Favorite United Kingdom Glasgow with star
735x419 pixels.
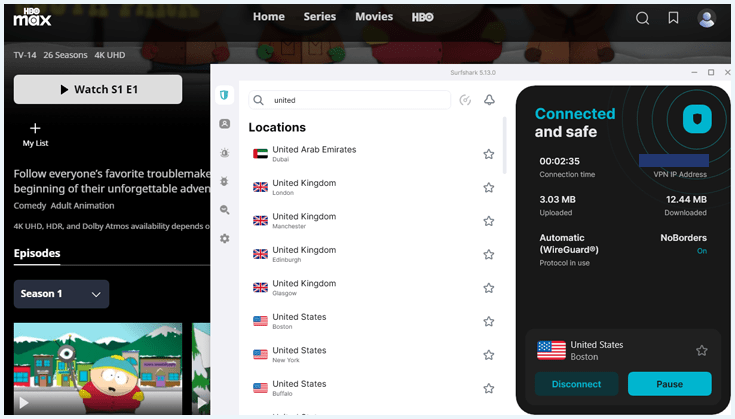tap(488, 288)
